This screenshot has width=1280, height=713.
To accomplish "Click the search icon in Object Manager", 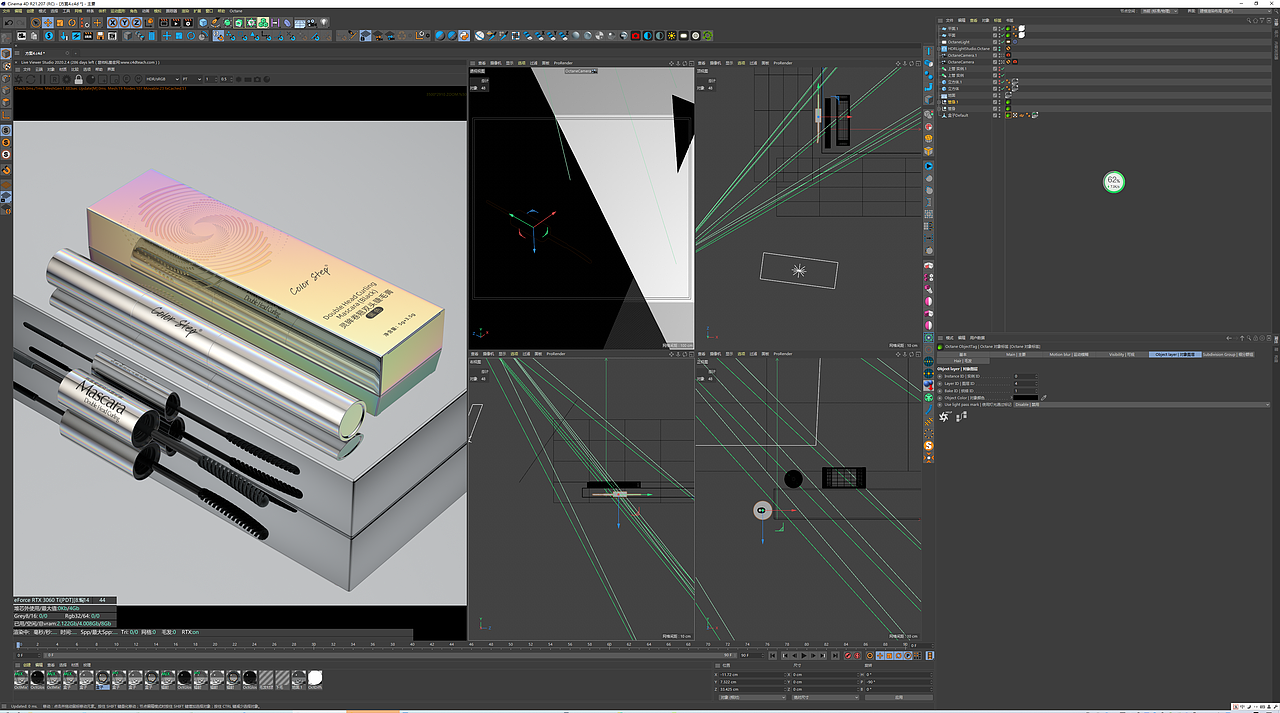I will coord(1249,20).
